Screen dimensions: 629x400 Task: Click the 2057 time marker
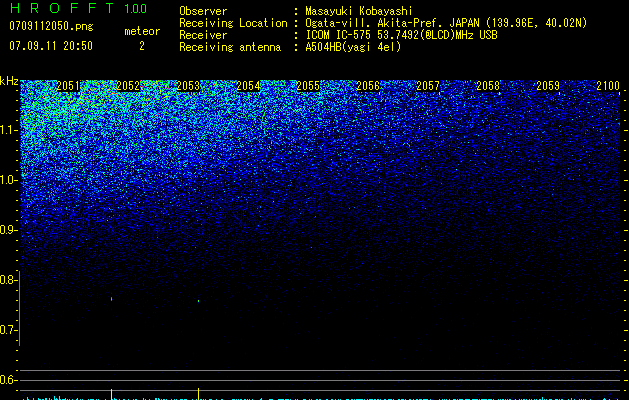pos(428,86)
